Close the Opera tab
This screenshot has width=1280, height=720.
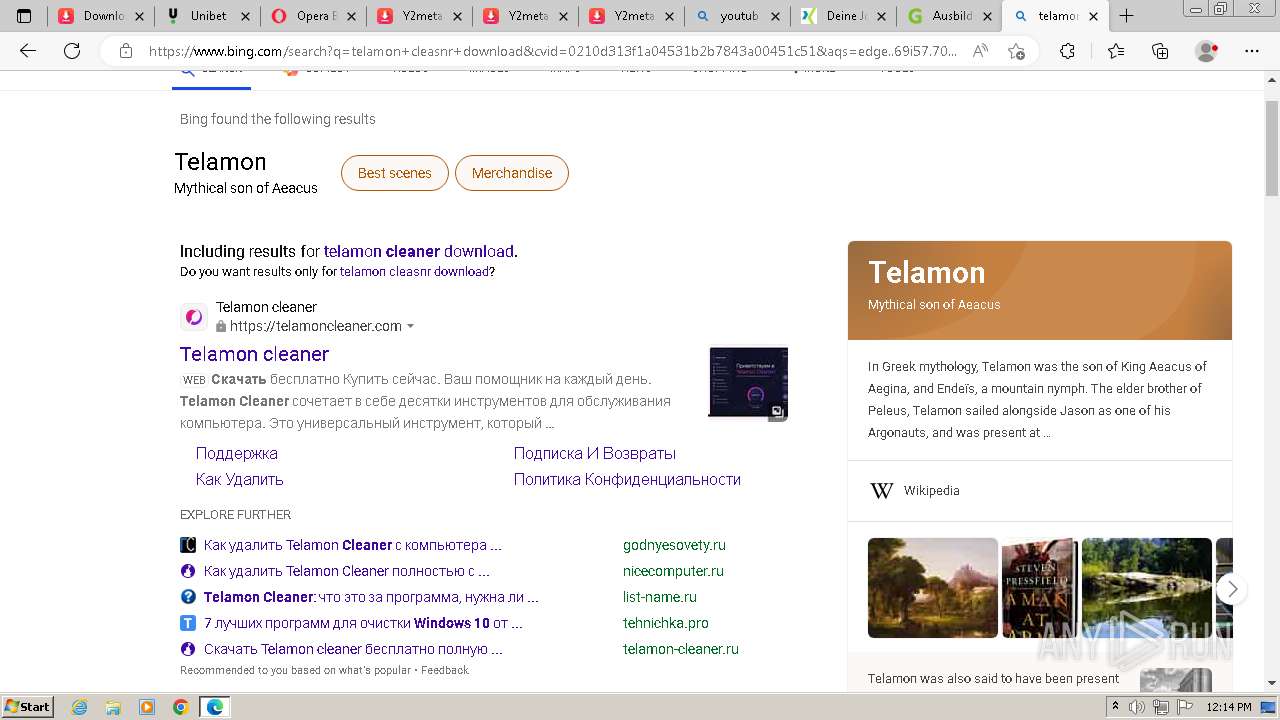352,16
